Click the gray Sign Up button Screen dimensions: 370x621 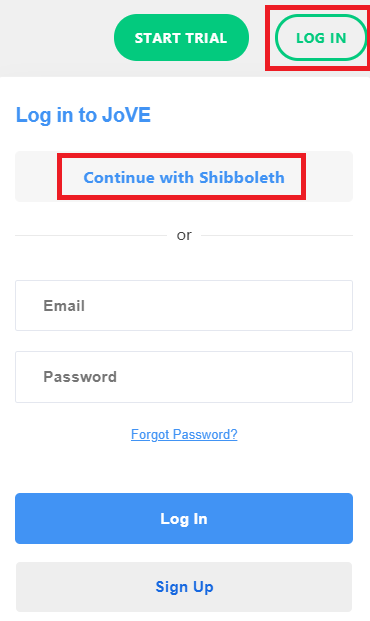click(184, 587)
